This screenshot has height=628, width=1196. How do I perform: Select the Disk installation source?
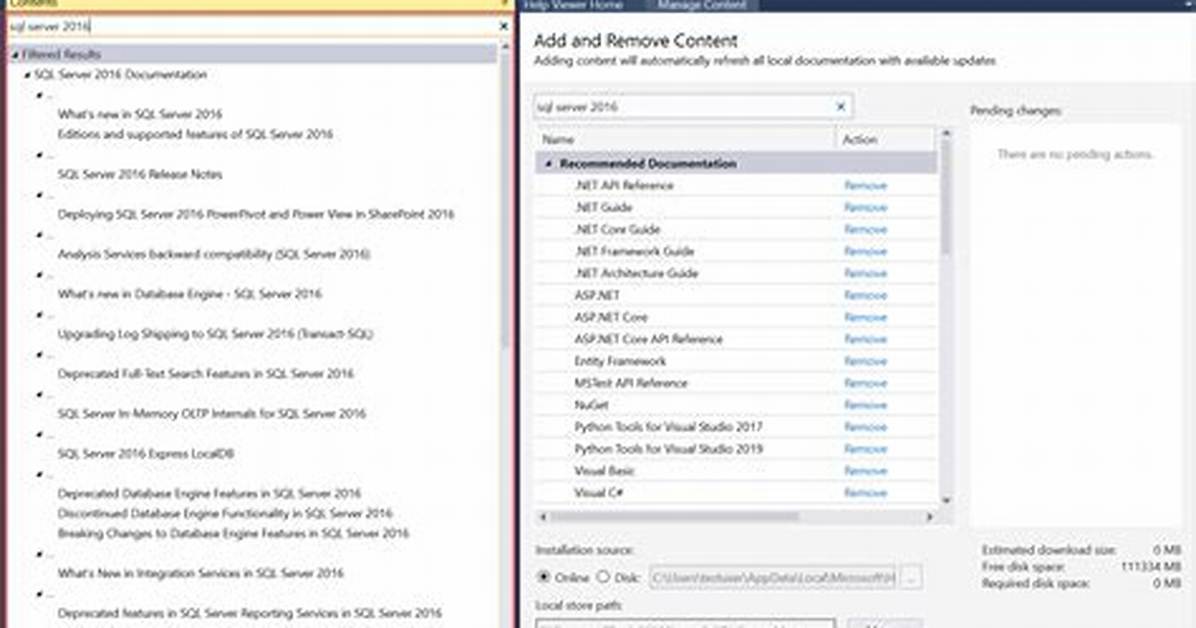coord(603,577)
